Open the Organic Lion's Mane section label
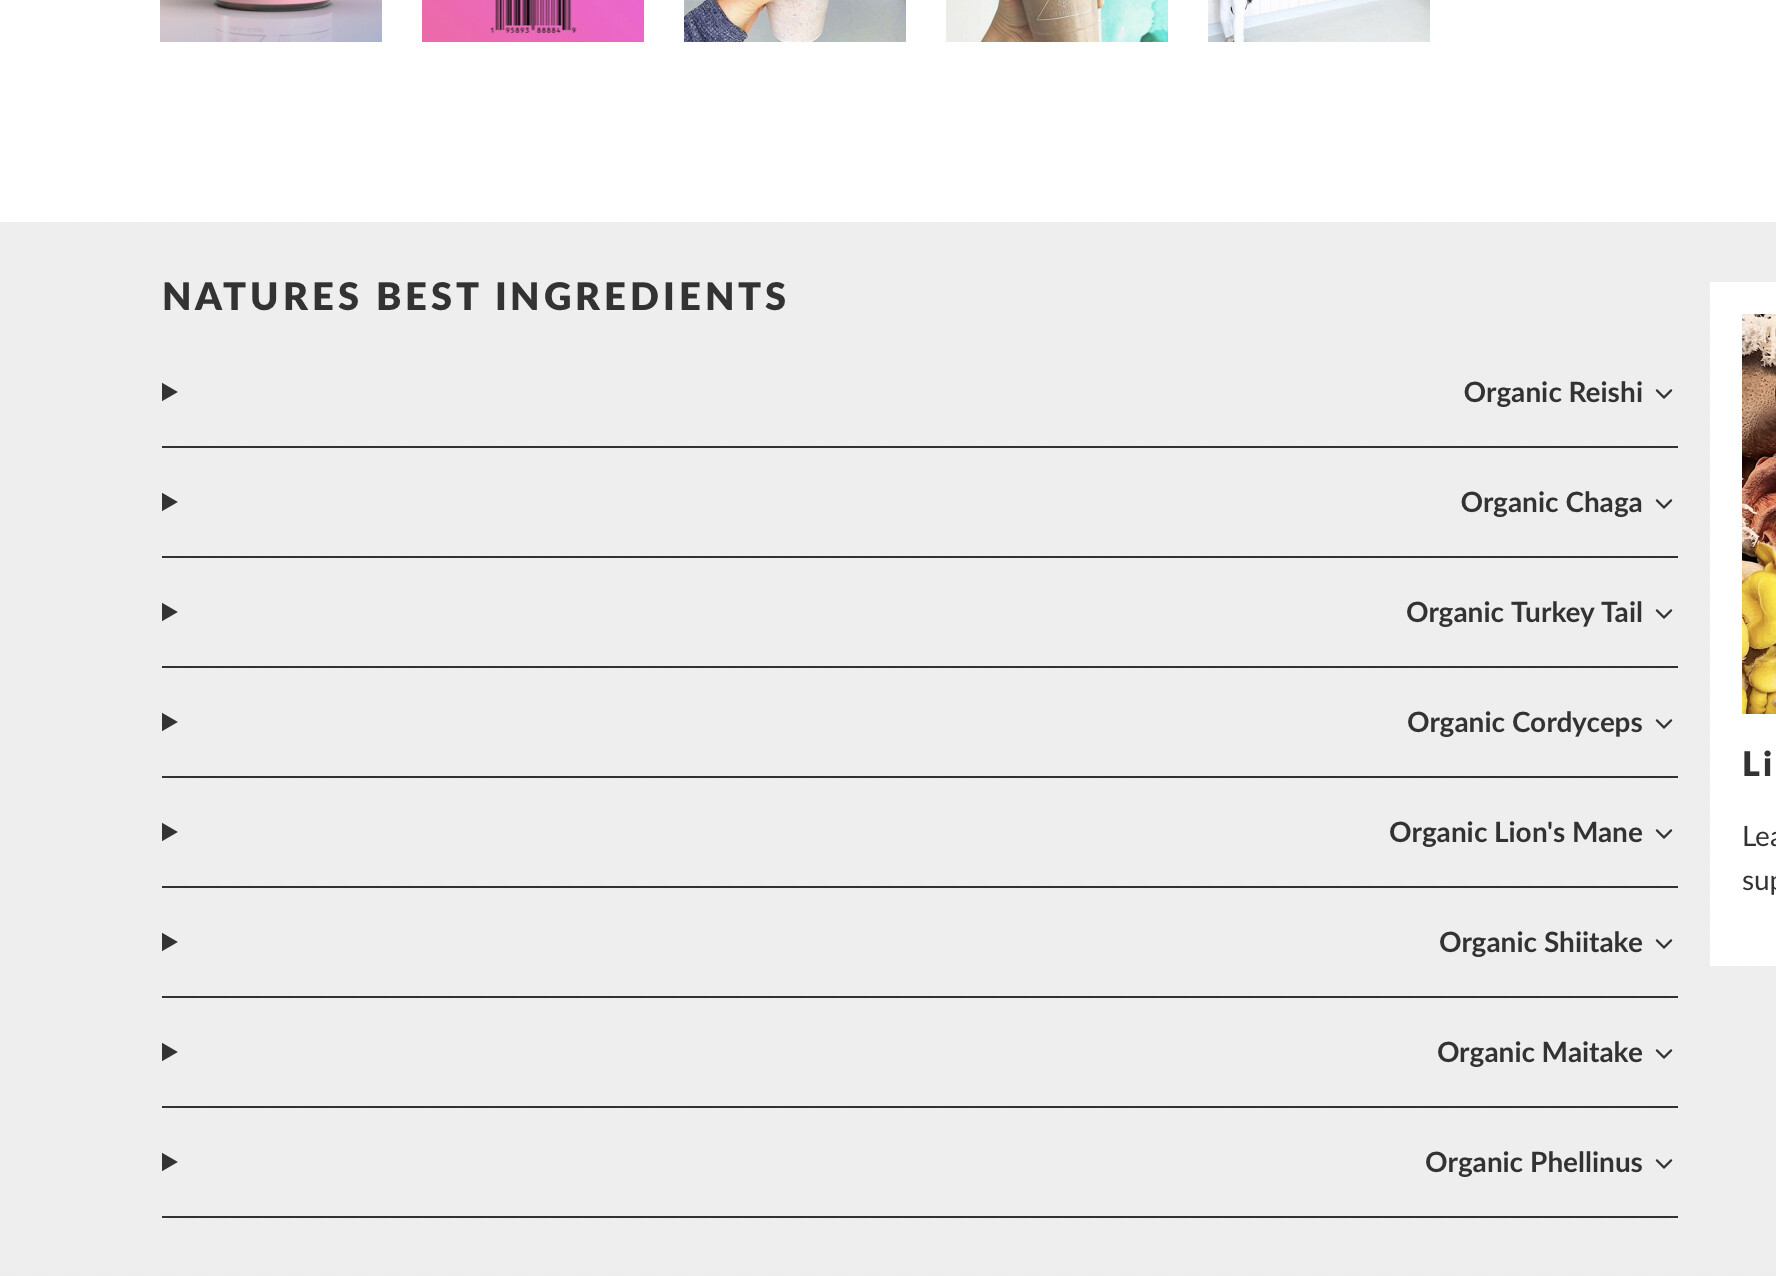Screen dimensions: 1776x1276 click(x=1515, y=832)
